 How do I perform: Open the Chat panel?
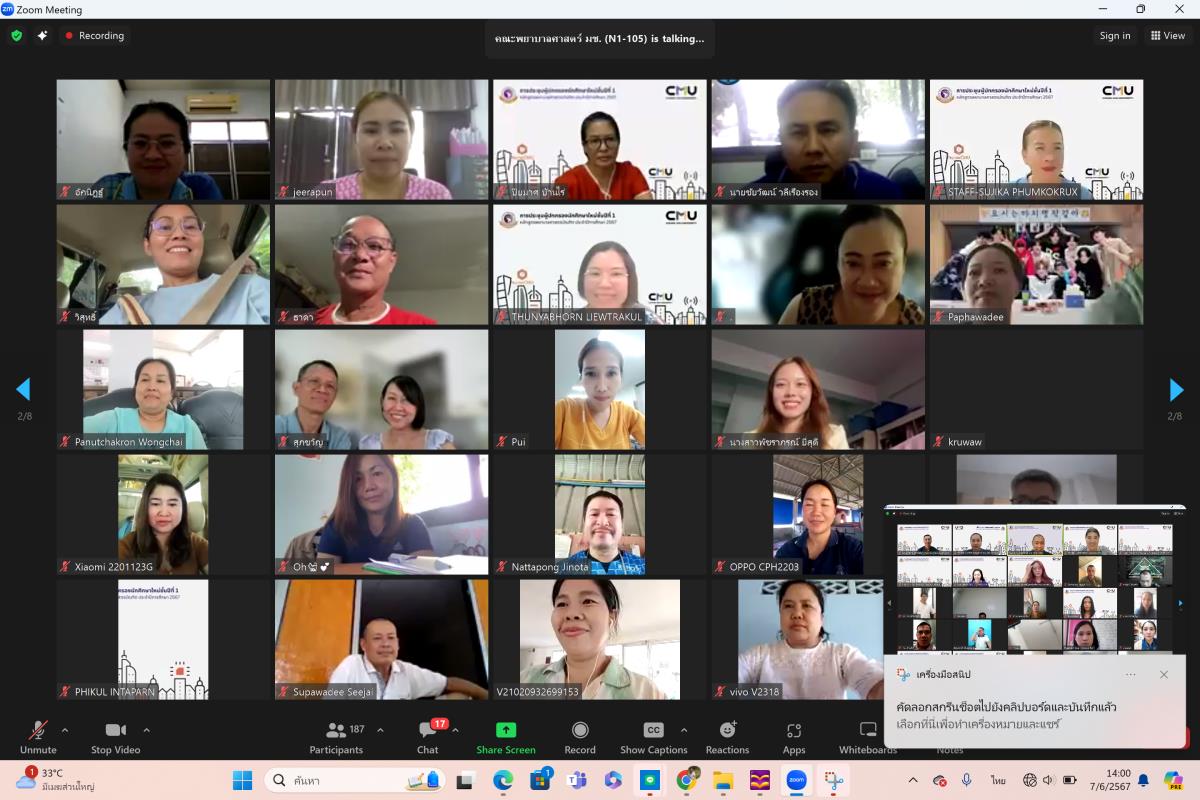428,737
